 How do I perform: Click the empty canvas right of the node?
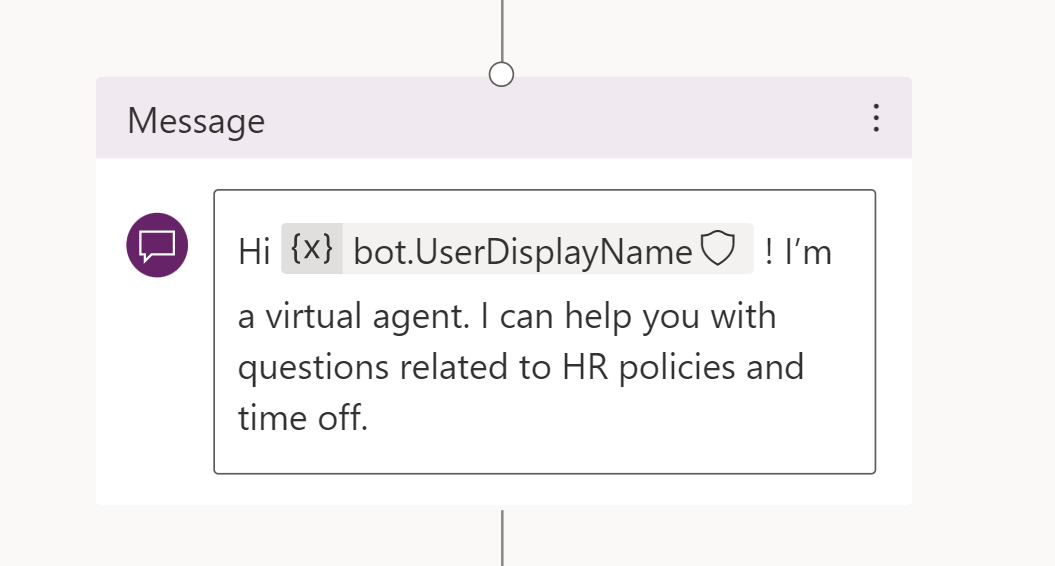[x=980, y=300]
